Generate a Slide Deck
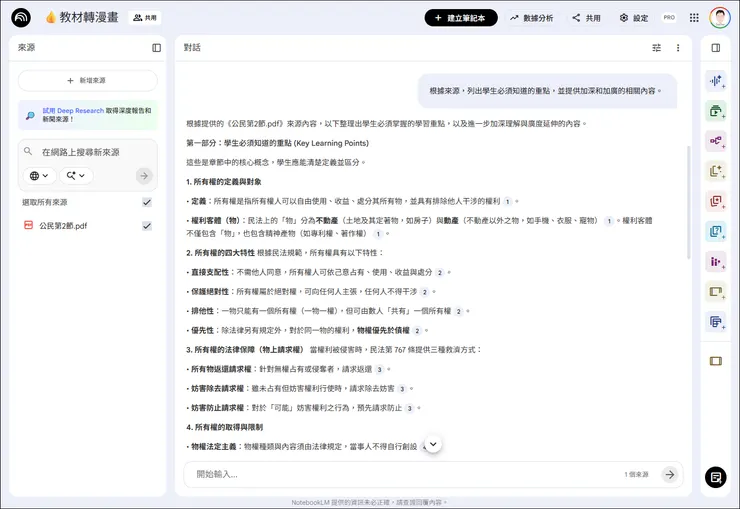The height and width of the screenshot is (509, 740). tap(715, 292)
